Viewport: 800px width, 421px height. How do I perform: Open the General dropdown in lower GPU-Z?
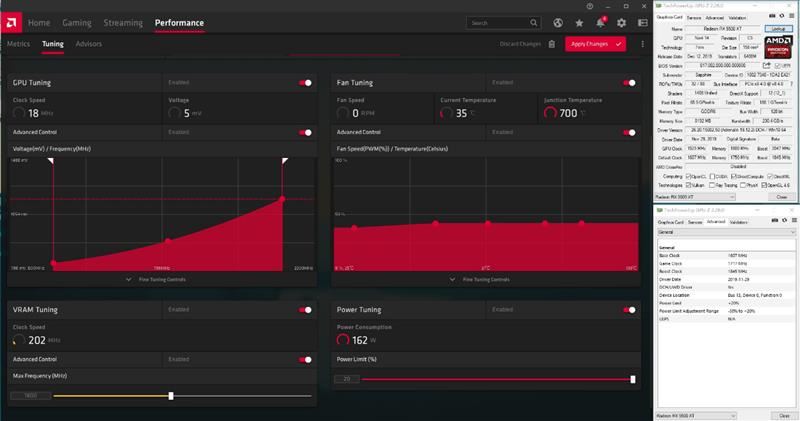coord(727,232)
